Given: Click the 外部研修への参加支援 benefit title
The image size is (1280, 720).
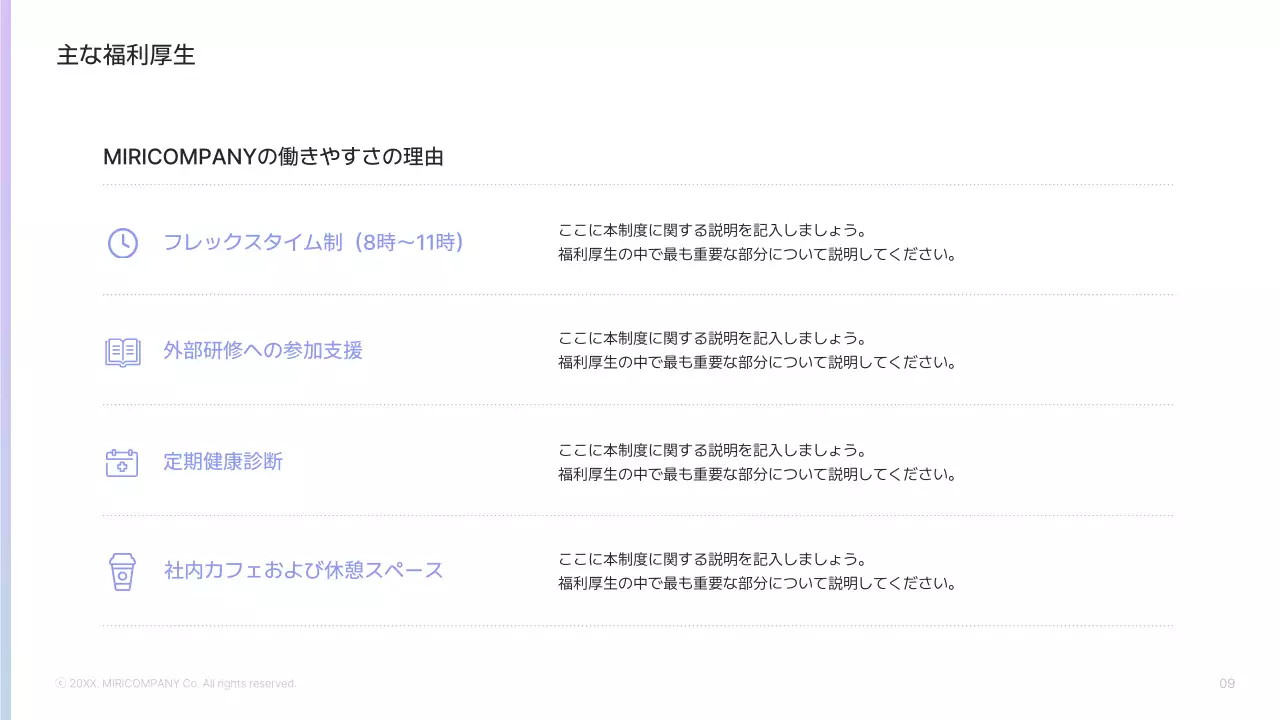Looking at the screenshot, I should (x=263, y=350).
